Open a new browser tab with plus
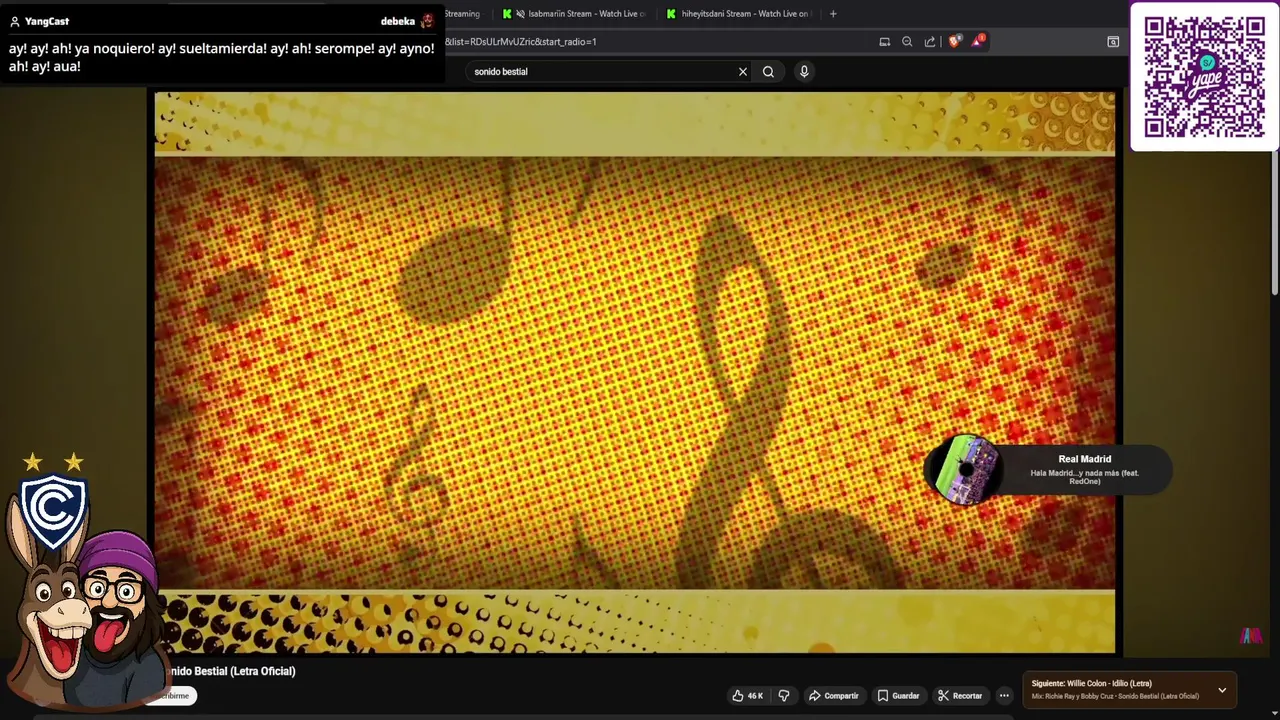1280x720 pixels. [x=833, y=14]
